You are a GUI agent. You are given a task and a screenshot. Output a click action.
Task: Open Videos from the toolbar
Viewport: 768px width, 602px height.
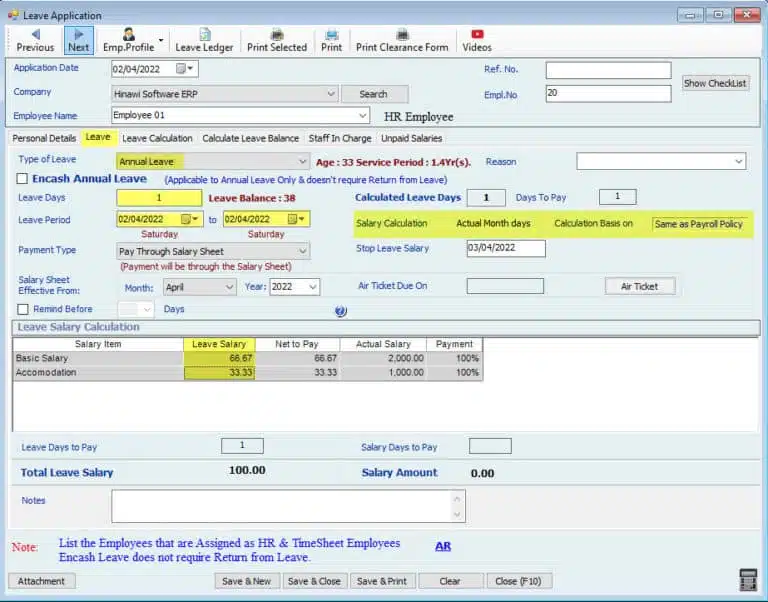click(x=477, y=40)
